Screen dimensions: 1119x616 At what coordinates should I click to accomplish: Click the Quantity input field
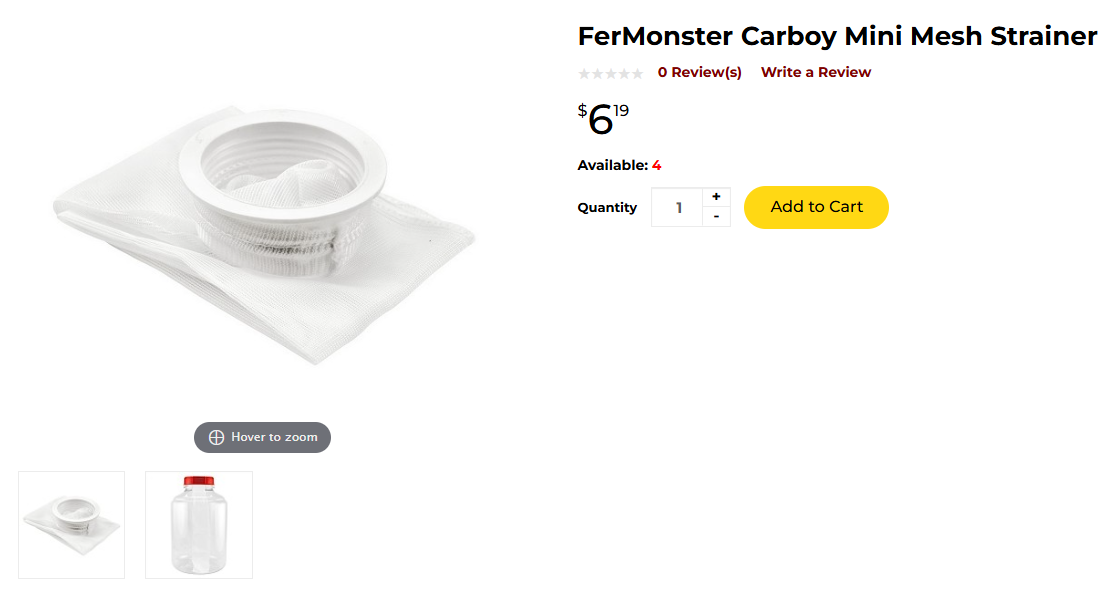[x=678, y=208]
